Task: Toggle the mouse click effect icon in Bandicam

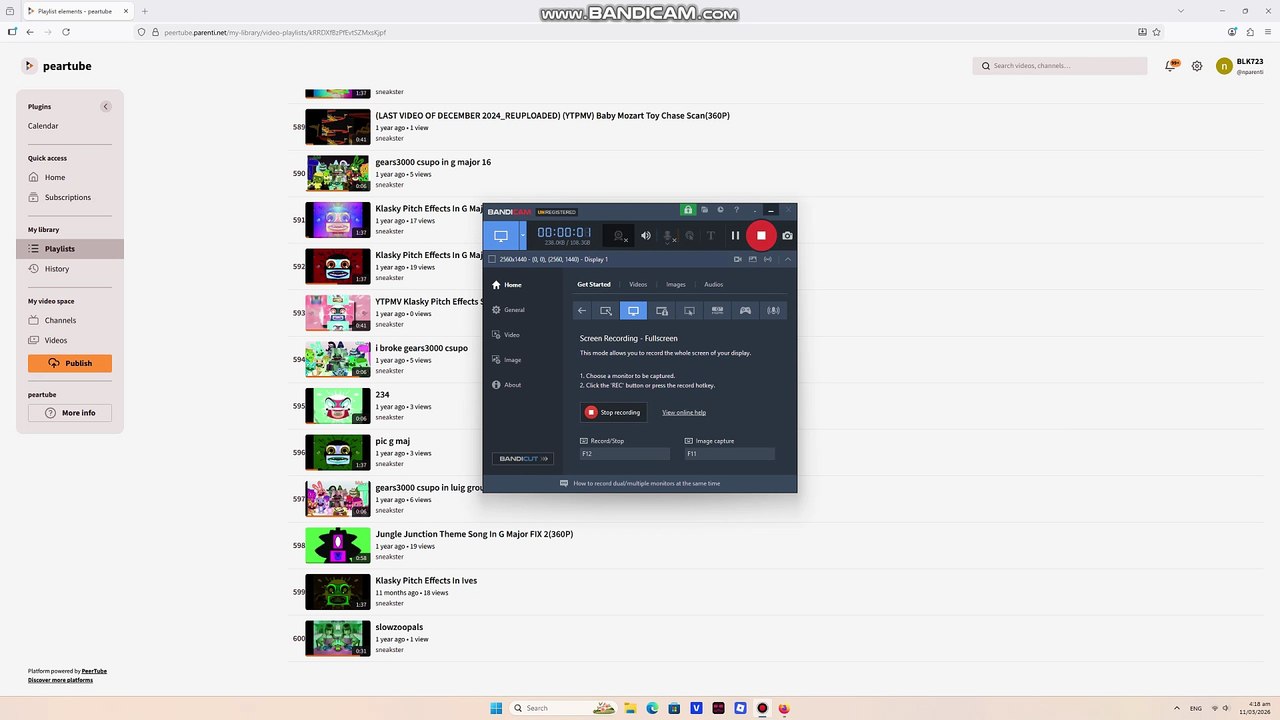Action: [x=690, y=236]
